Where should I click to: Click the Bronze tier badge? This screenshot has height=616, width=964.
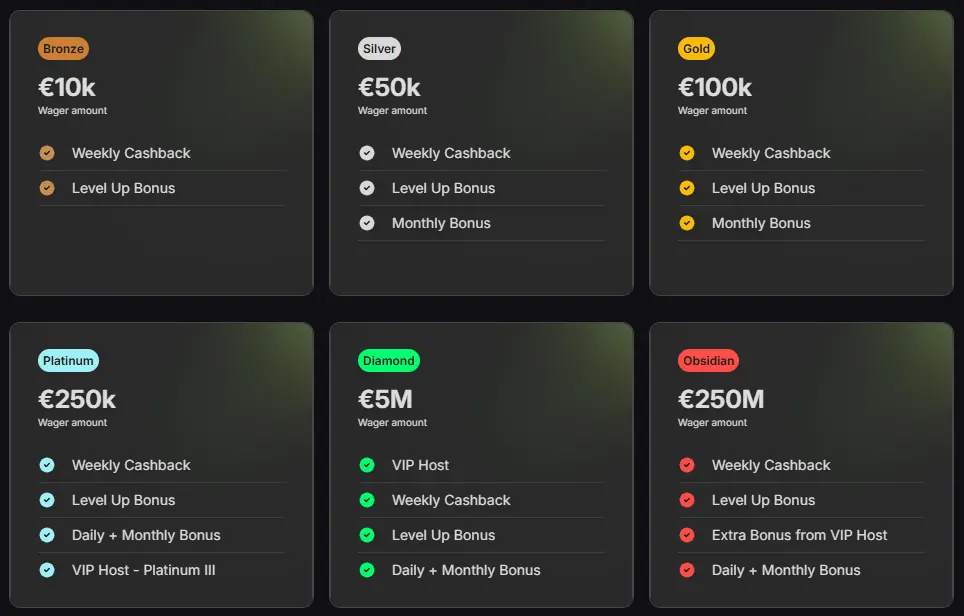[63, 49]
